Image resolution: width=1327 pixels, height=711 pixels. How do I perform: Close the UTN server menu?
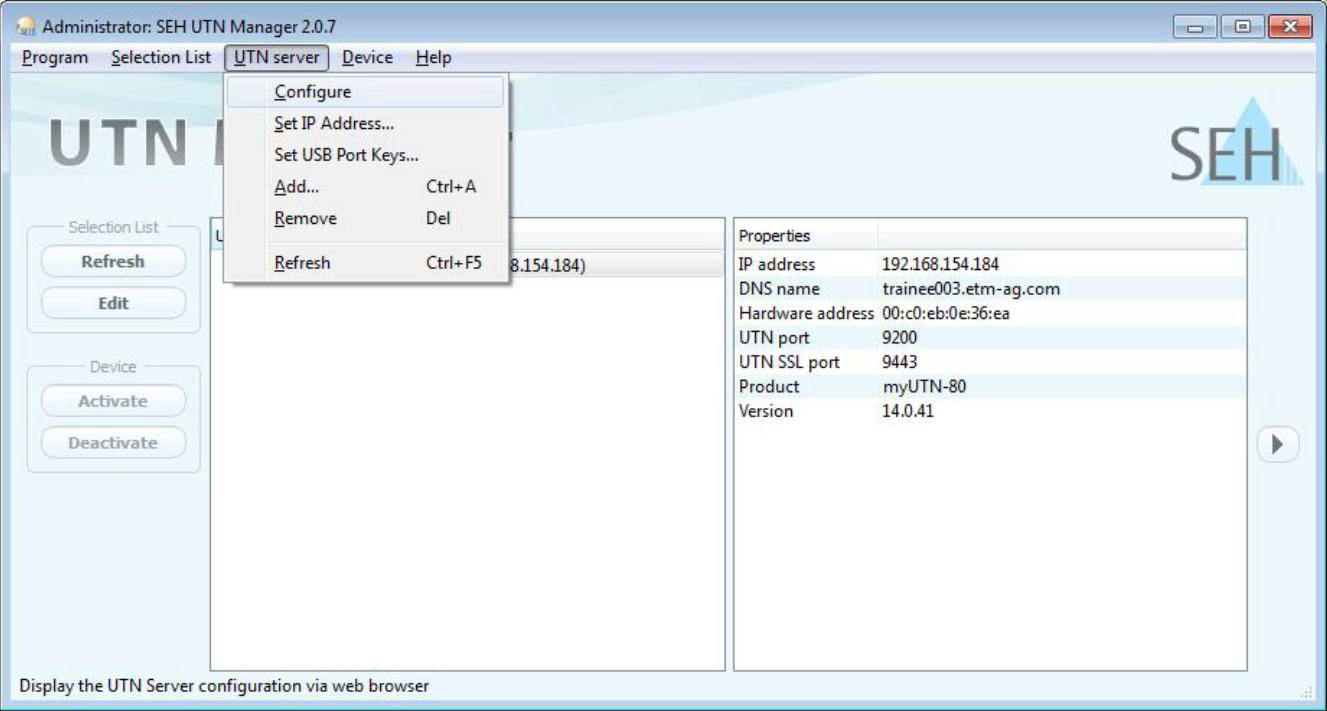click(x=277, y=58)
